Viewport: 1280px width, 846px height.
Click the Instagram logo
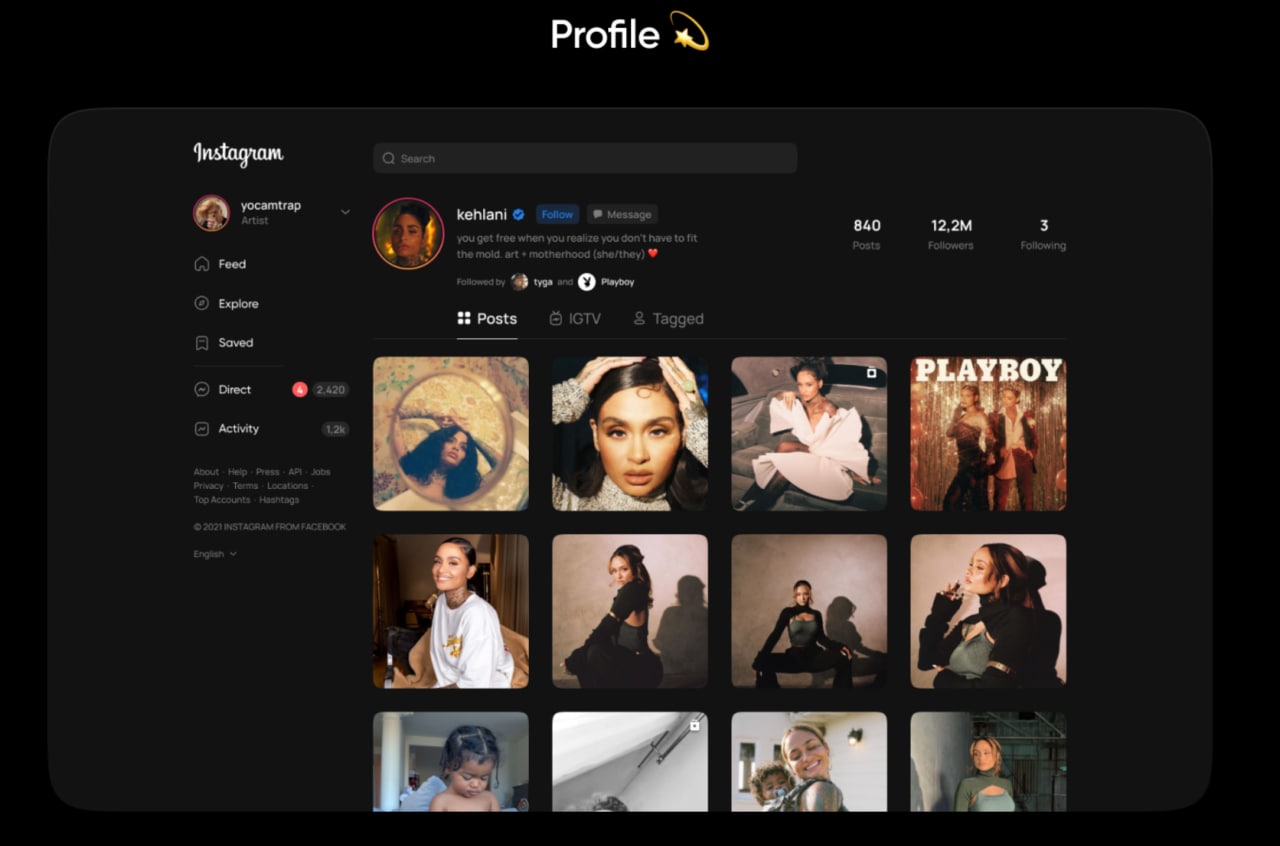coord(238,154)
